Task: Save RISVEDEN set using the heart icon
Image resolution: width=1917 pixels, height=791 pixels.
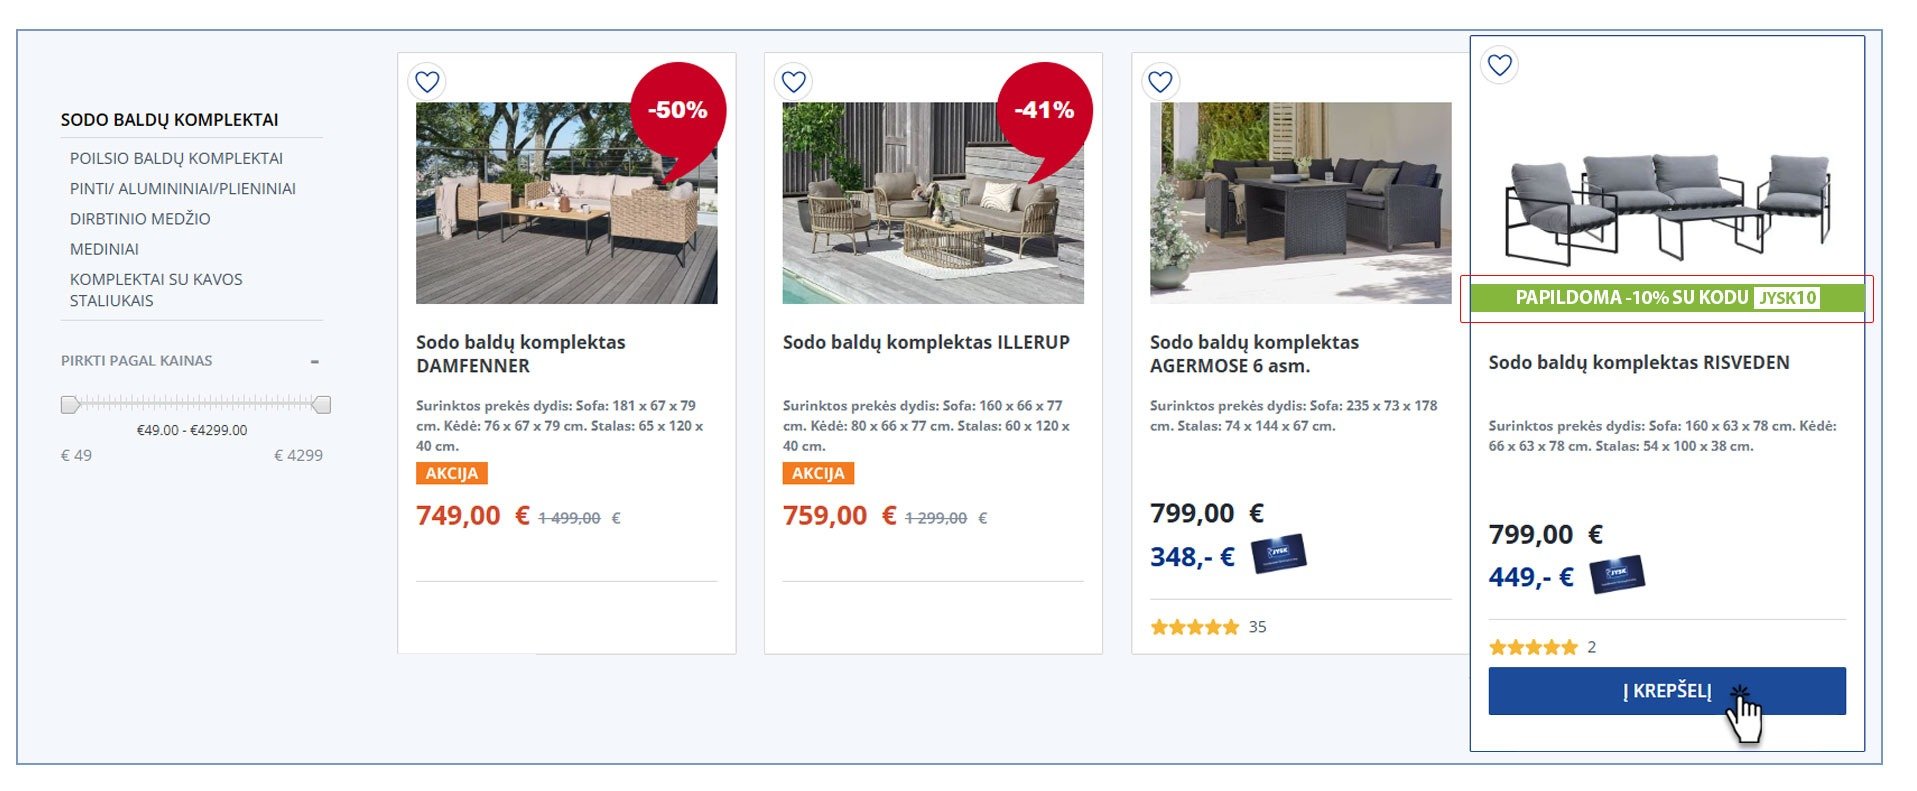Action: 1499,65
